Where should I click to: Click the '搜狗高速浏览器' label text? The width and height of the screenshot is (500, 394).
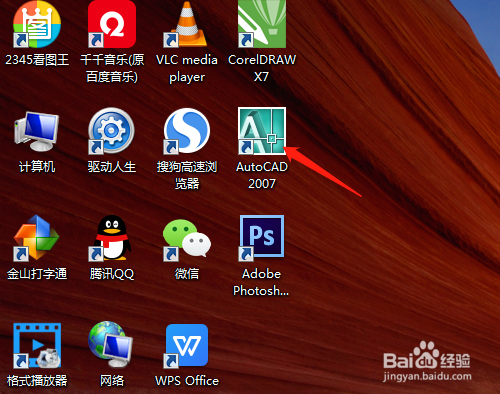[187, 175]
